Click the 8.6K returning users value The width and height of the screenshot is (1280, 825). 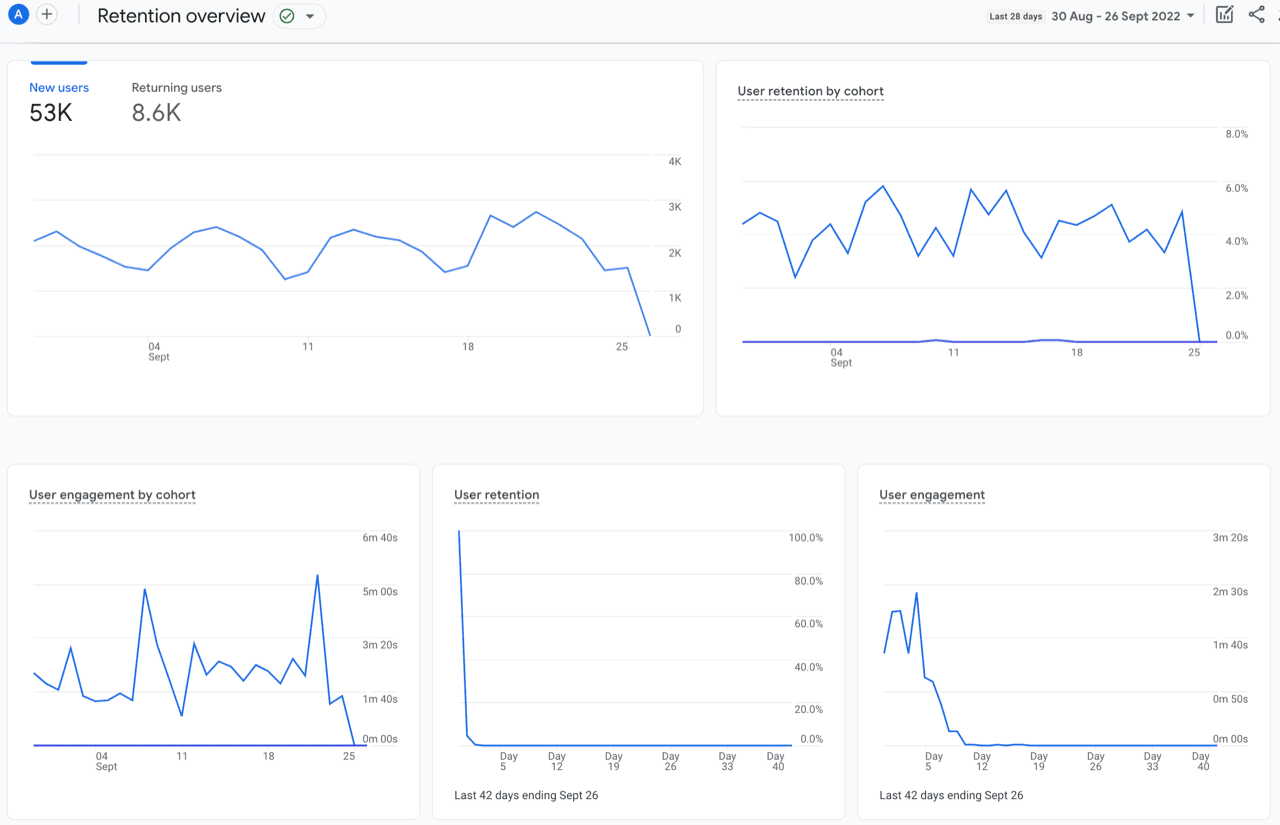(156, 113)
